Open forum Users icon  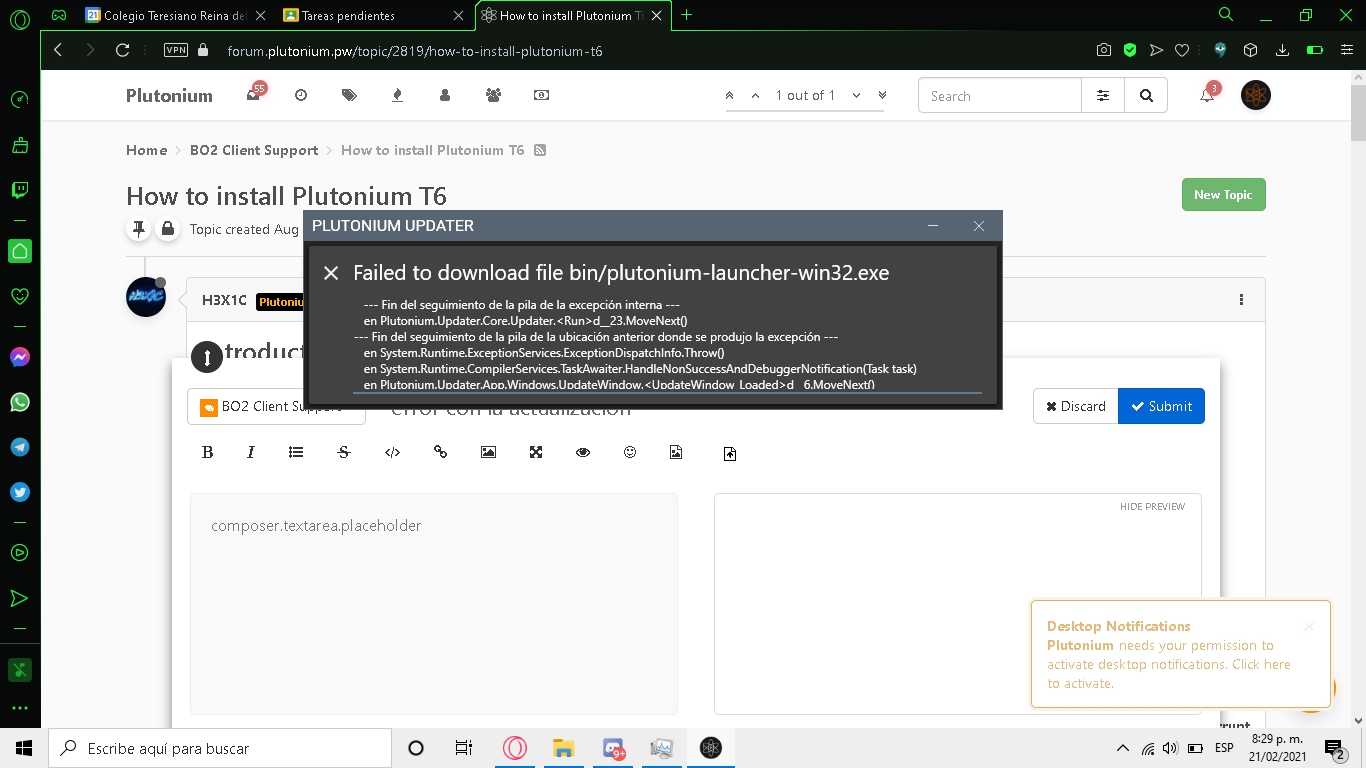point(445,95)
